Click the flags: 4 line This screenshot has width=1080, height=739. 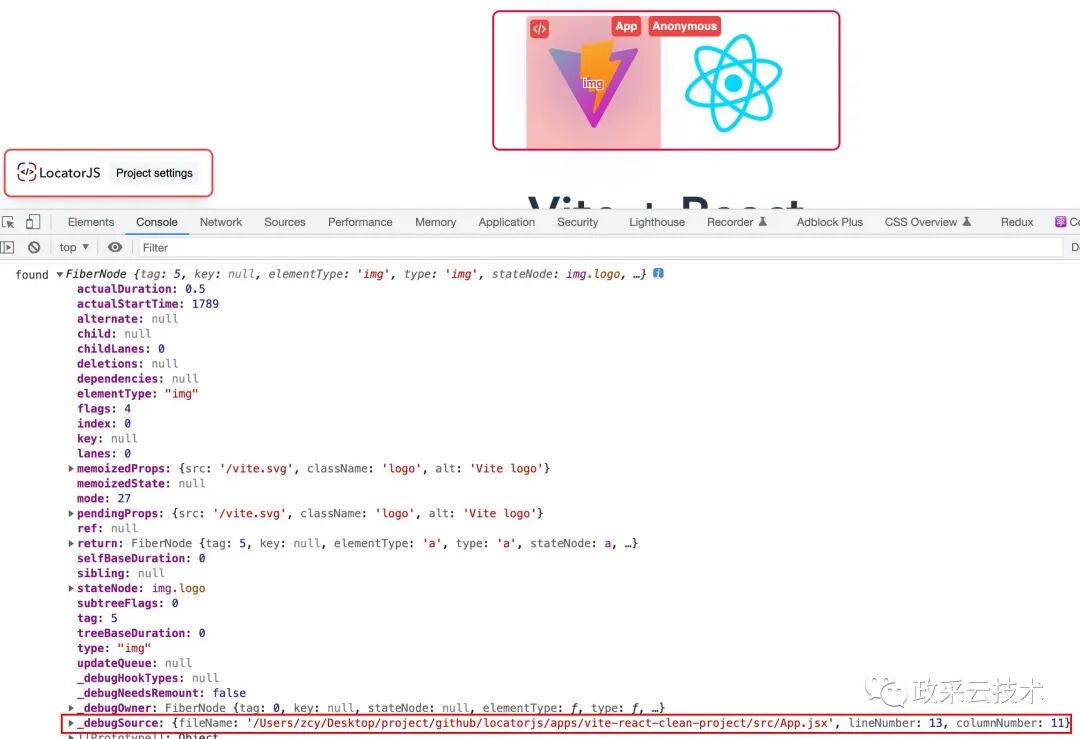pyautogui.click(x=104, y=408)
